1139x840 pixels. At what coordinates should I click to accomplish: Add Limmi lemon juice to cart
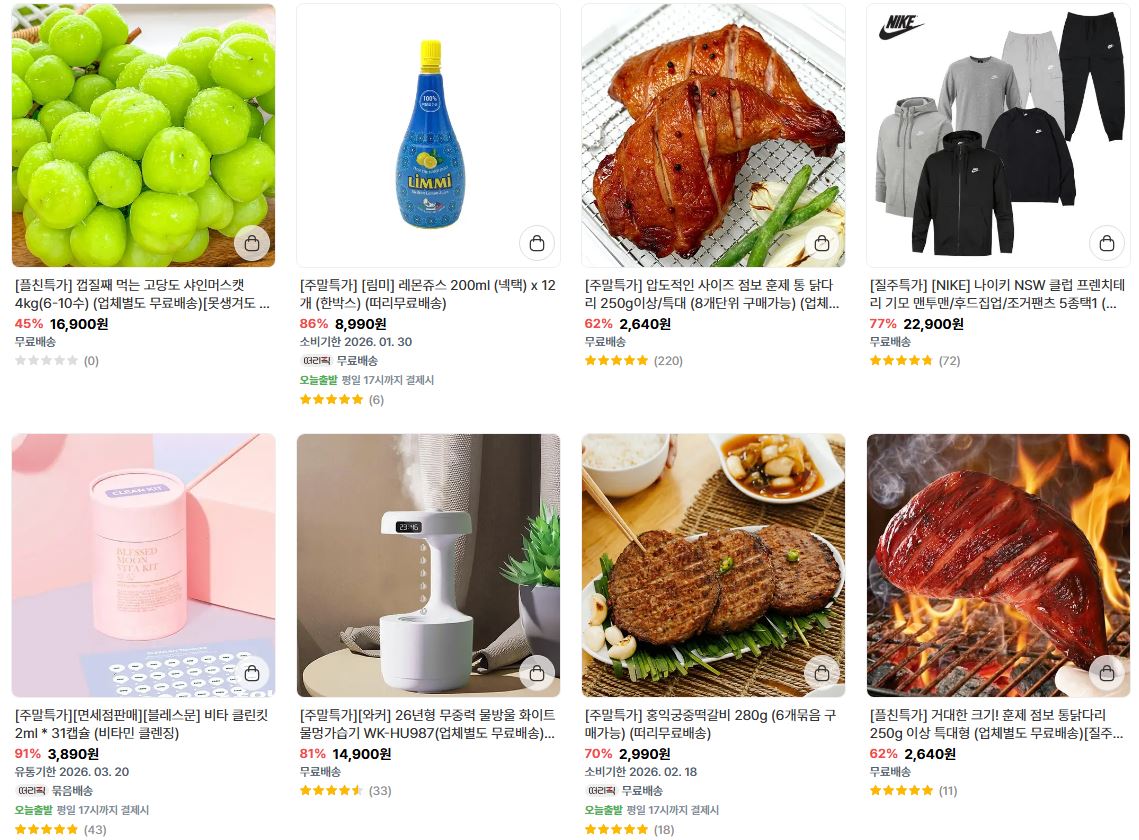click(537, 243)
